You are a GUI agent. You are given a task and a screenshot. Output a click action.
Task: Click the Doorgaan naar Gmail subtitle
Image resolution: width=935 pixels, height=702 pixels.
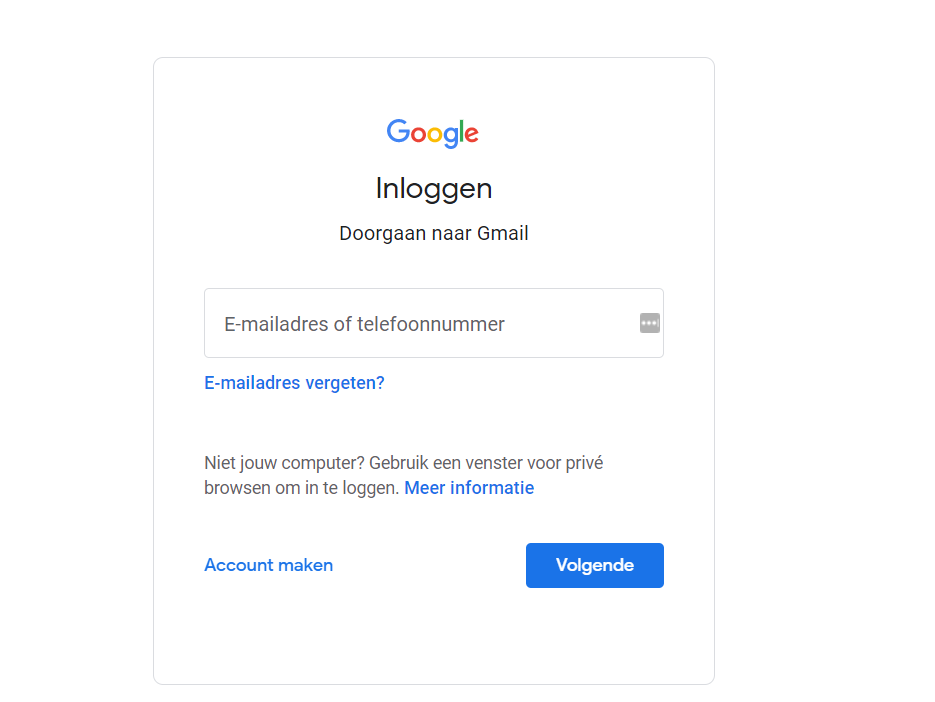[434, 233]
